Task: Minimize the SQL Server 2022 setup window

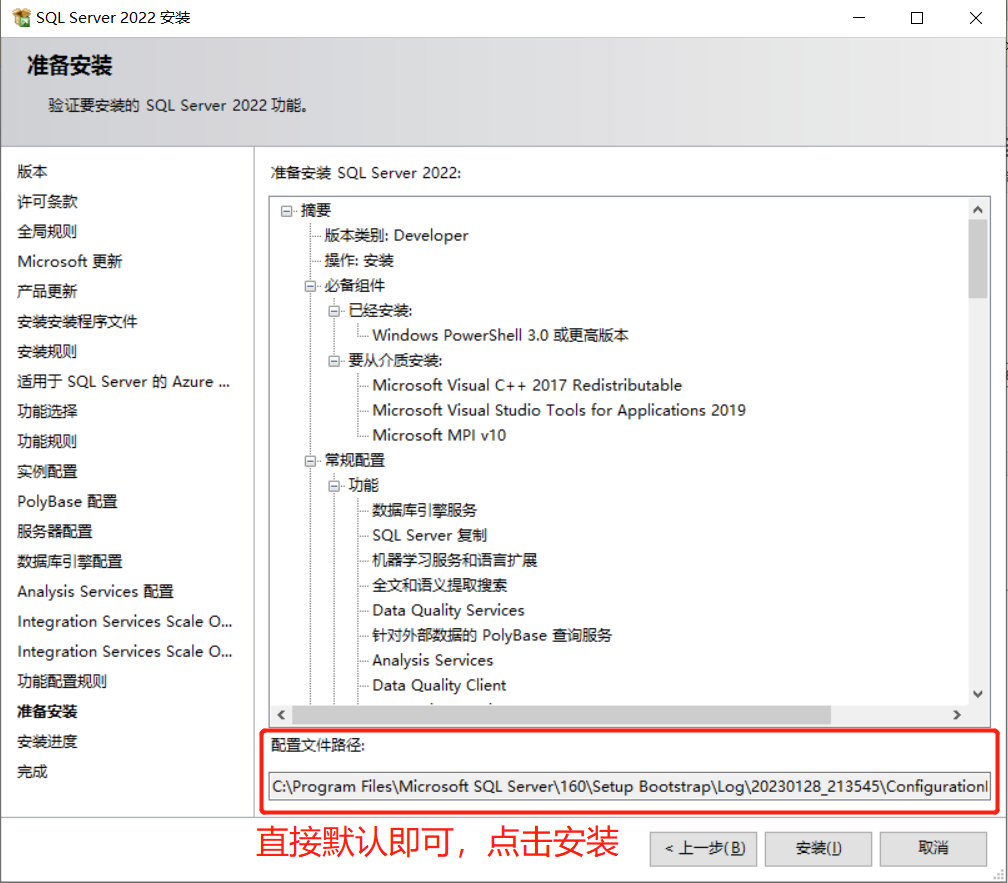Action: pyautogui.click(x=859, y=18)
